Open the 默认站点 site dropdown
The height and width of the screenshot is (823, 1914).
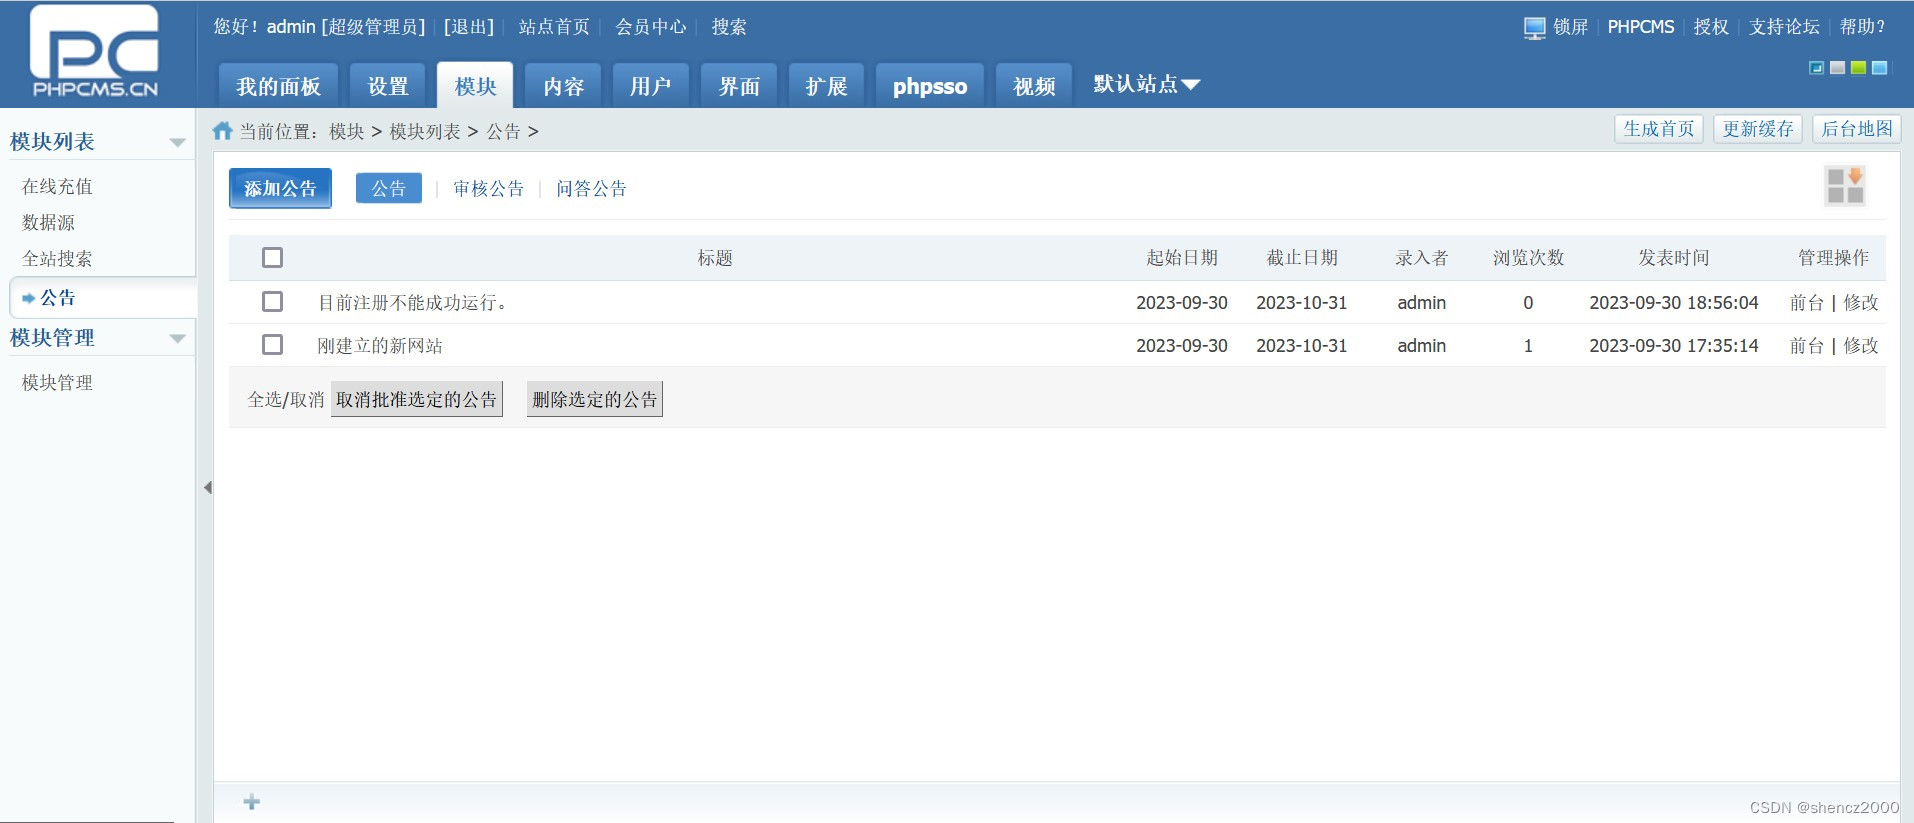[x=1146, y=84]
